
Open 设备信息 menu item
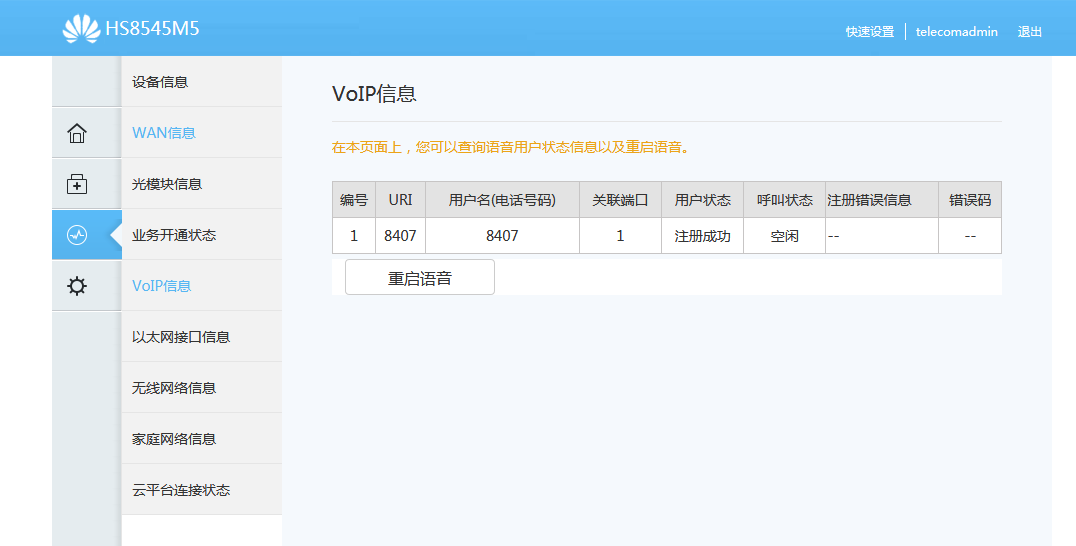coord(160,82)
